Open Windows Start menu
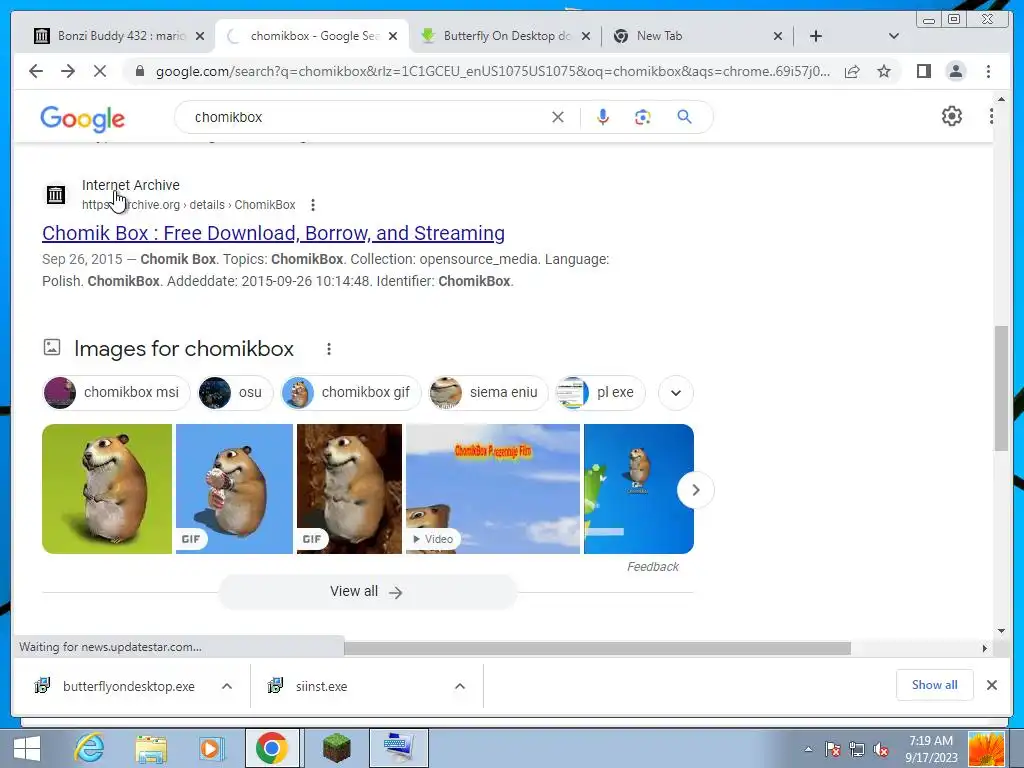Image resolution: width=1024 pixels, height=768 pixels. 27,748
